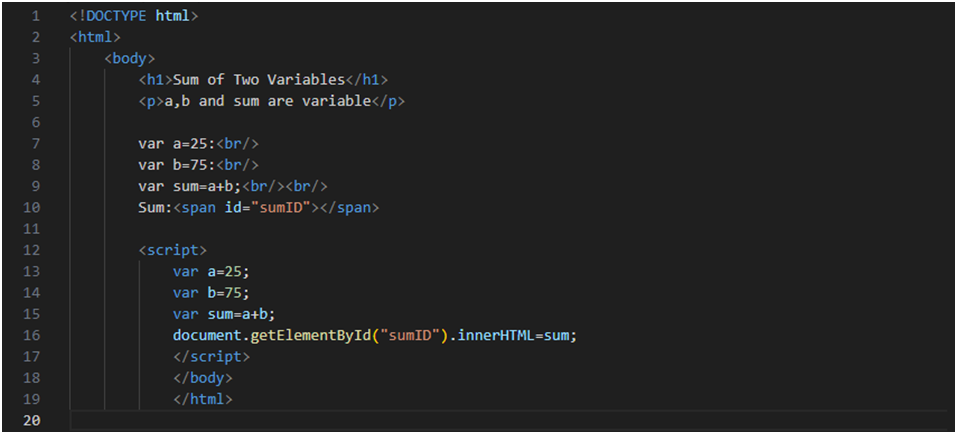Click the opening script tag
Screen dimensions: 957x434
point(173,250)
